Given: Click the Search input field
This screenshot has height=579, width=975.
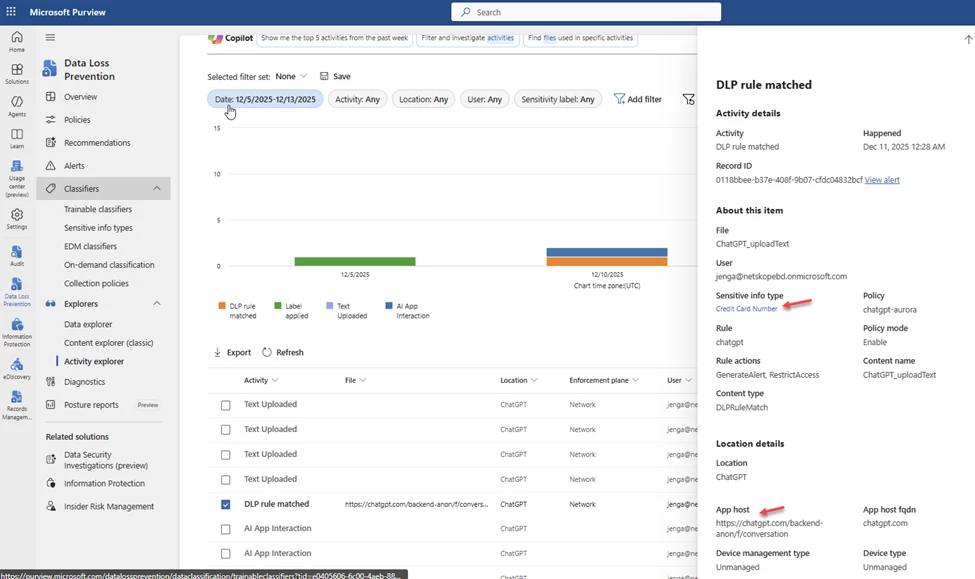Looking at the screenshot, I should (586, 12).
